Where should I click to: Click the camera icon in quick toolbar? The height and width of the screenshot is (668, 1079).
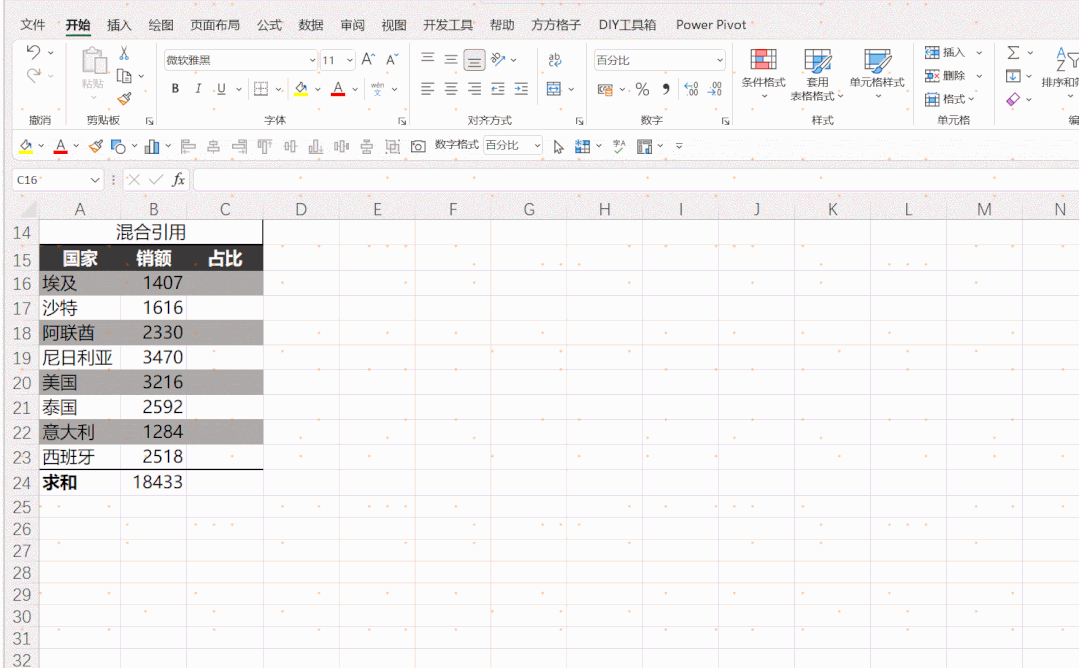418,146
